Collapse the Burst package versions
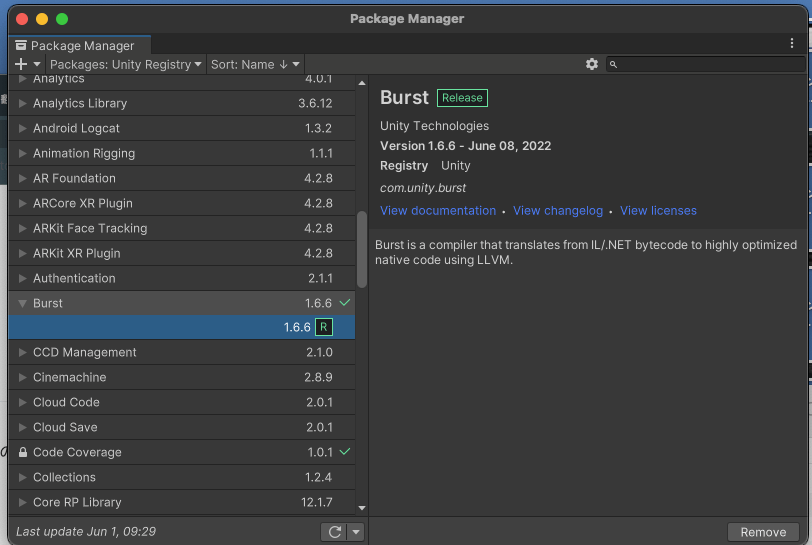The width and height of the screenshot is (812, 545). point(22,304)
